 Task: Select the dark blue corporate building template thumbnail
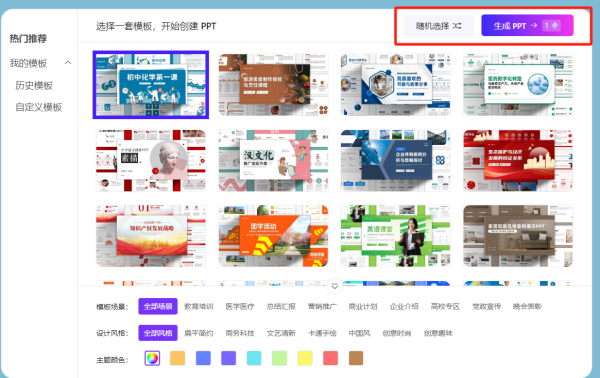(395, 160)
